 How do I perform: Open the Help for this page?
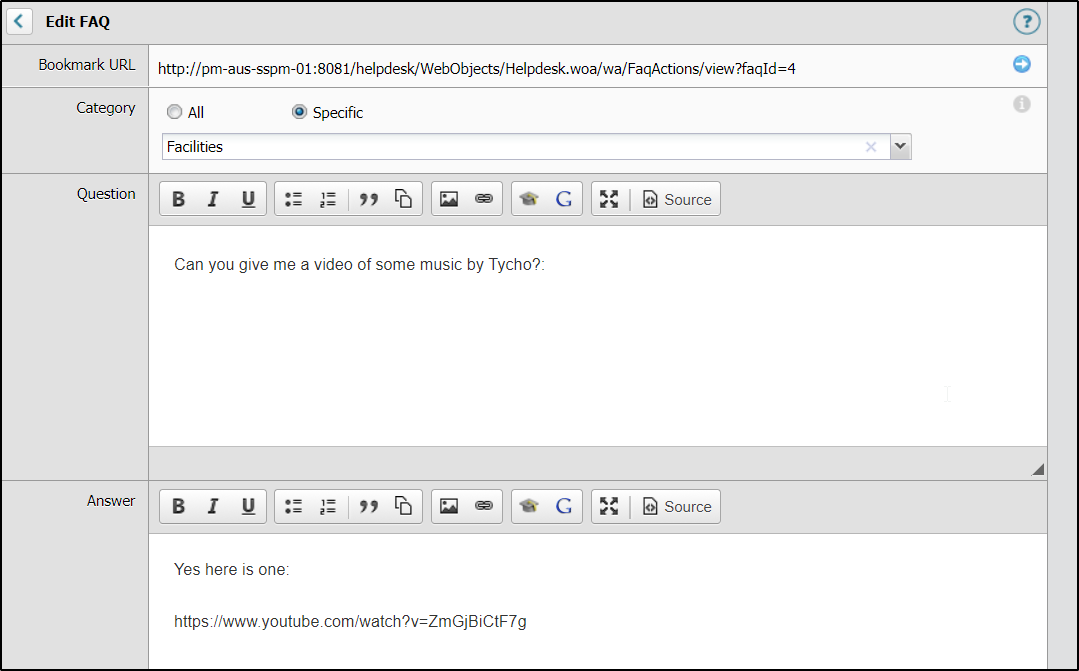(1026, 21)
